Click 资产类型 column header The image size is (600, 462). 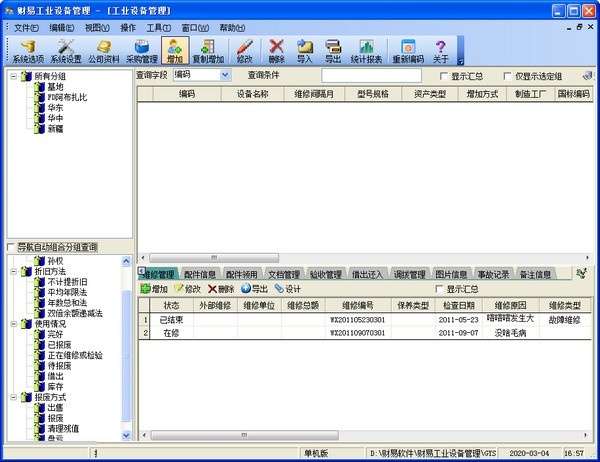430,94
